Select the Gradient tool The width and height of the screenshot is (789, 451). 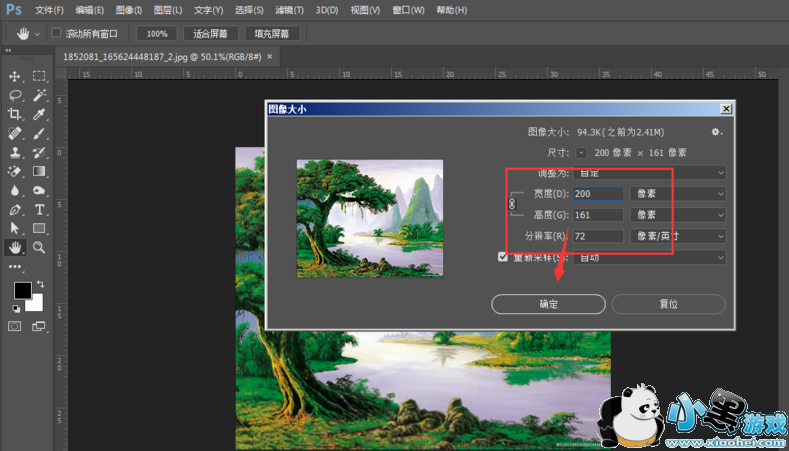[x=39, y=172]
